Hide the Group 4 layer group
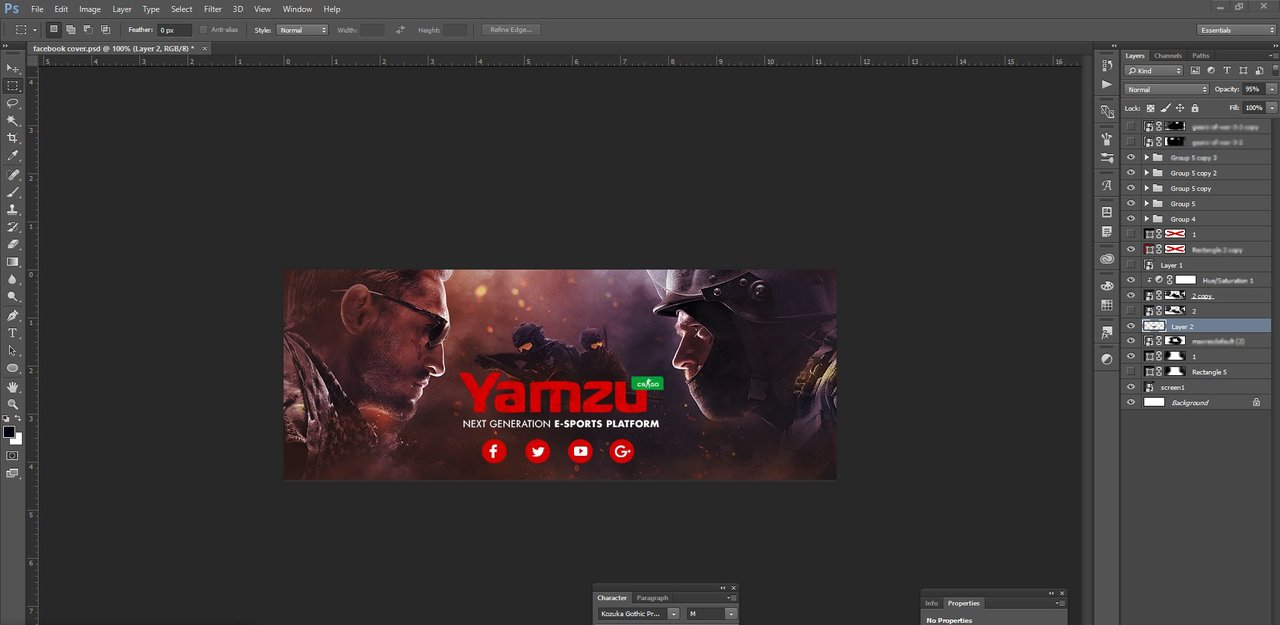The width and height of the screenshot is (1280, 625). 1131,219
